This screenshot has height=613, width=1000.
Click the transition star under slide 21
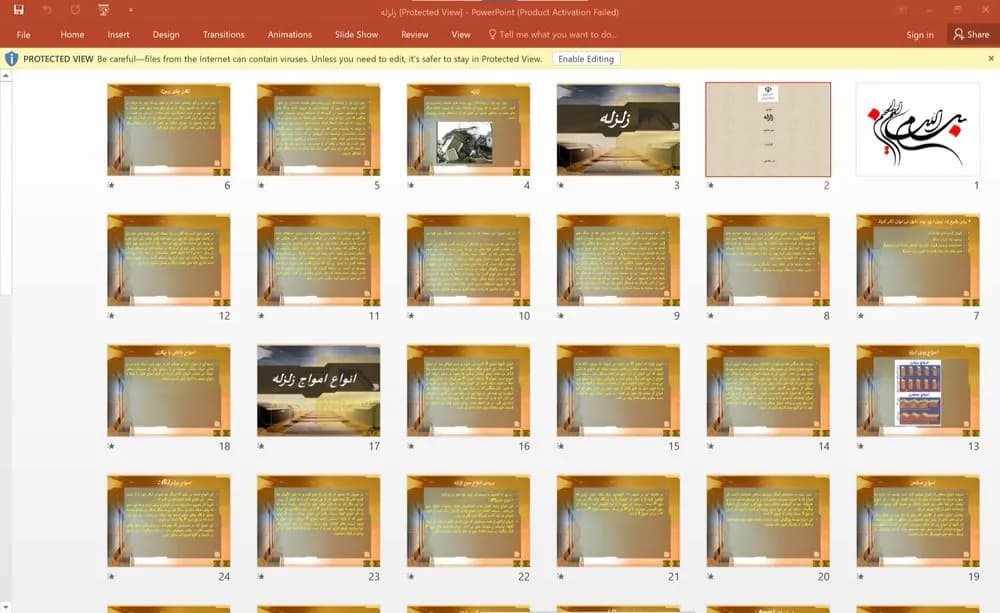pos(561,577)
